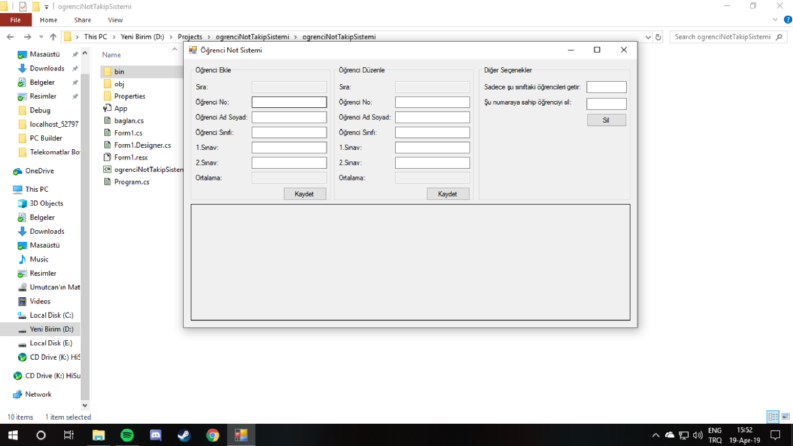Click the navigation pane scroll down arrow
The width and height of the screenshot is (793, 446).
click(x=85, y=406)
